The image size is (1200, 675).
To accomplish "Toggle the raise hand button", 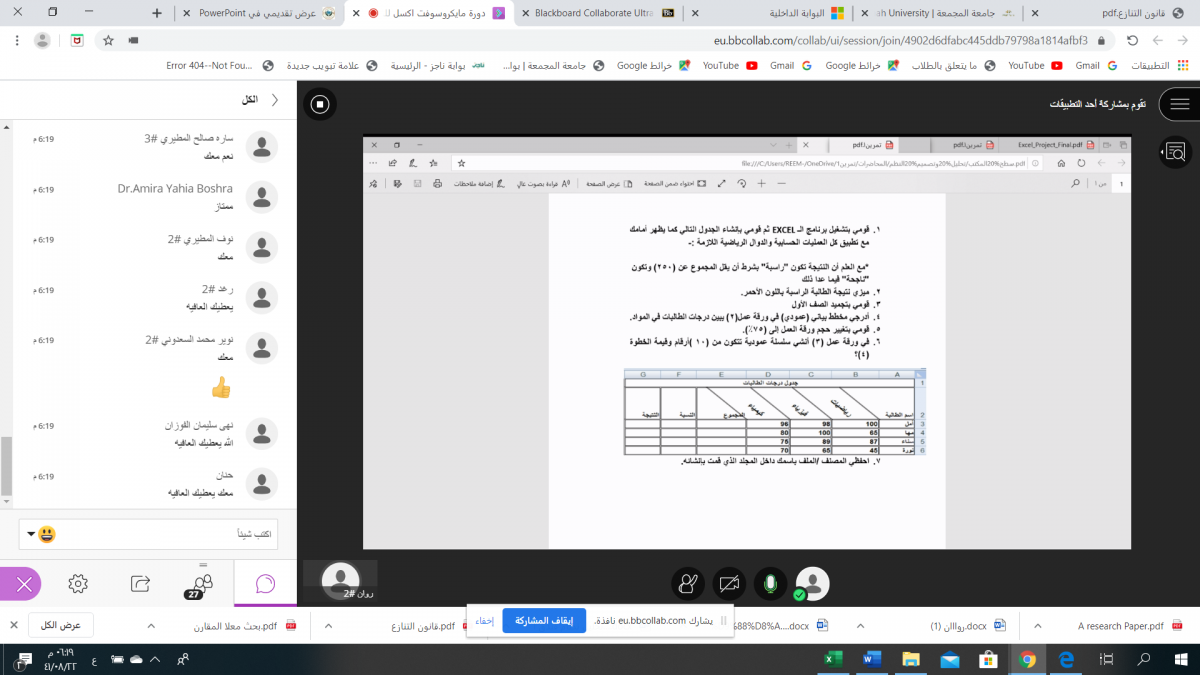I will click(687, 583).
